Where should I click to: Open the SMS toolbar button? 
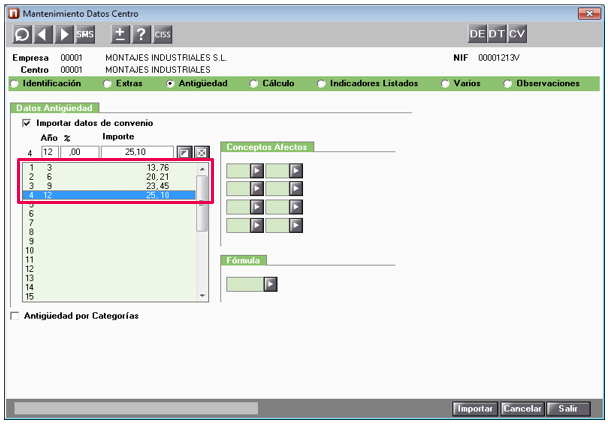click(x=85, y=35)
